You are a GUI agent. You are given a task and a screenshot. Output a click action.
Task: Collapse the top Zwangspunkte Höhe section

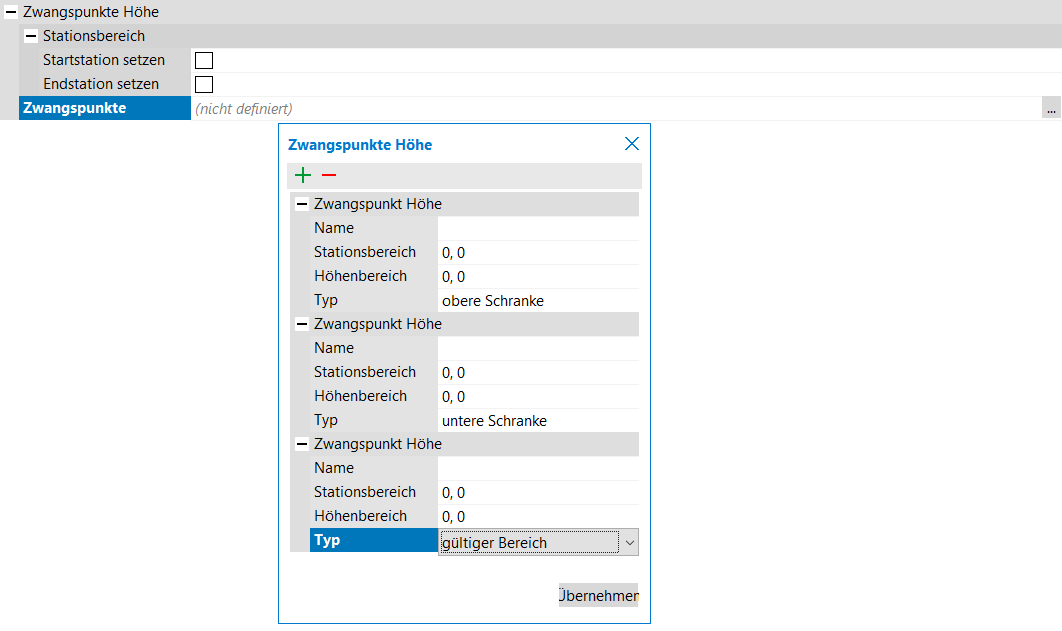click(11, 12)
